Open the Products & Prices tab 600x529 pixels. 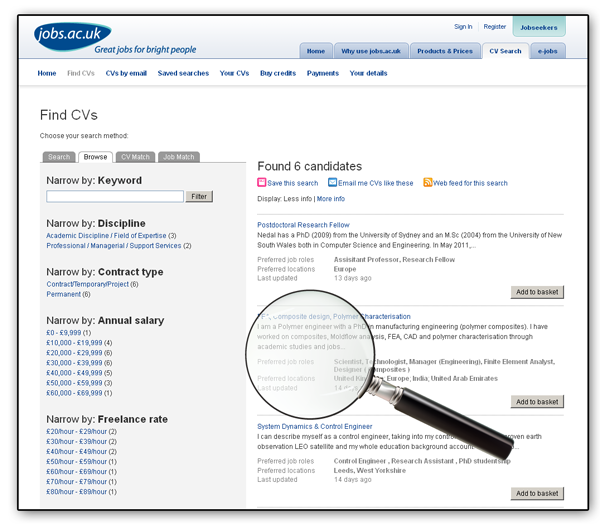(445, 51)
